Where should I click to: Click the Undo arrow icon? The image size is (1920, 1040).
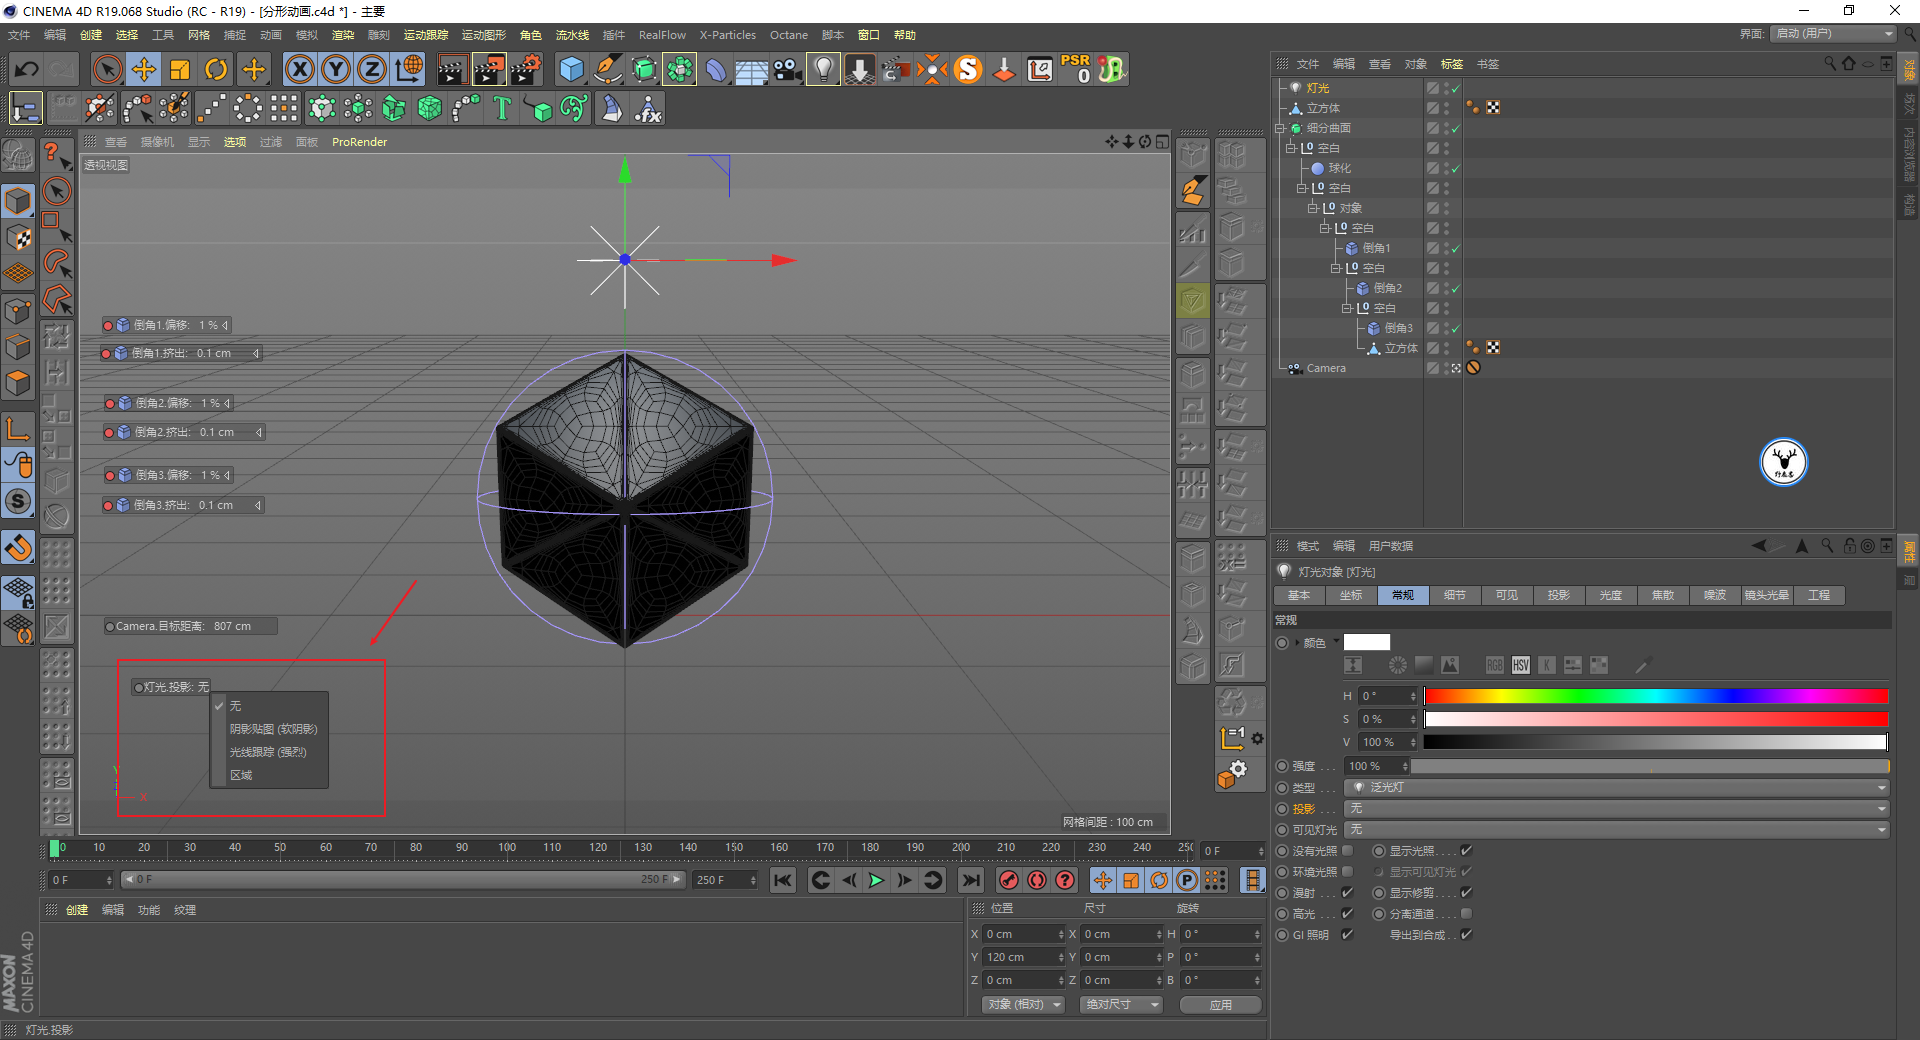click(27, 69)
